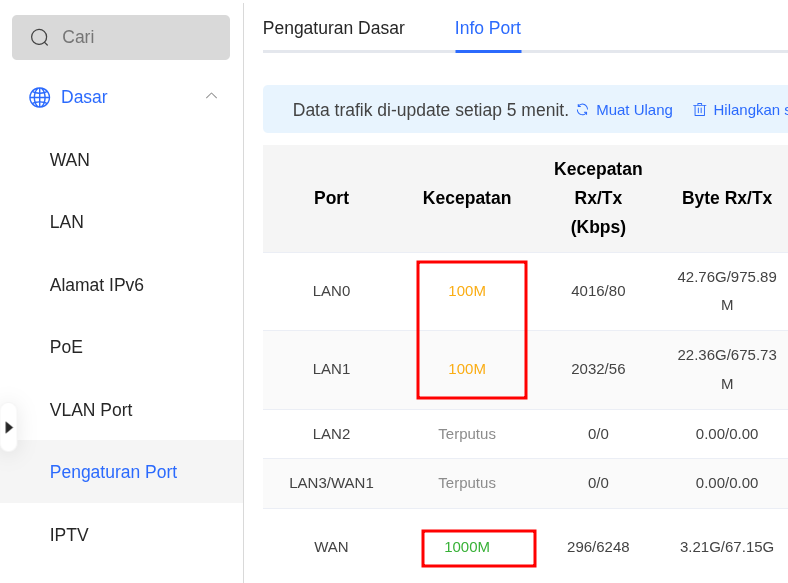
Task: Click the 296/6248 rate value
Action: tap(598, 547)
